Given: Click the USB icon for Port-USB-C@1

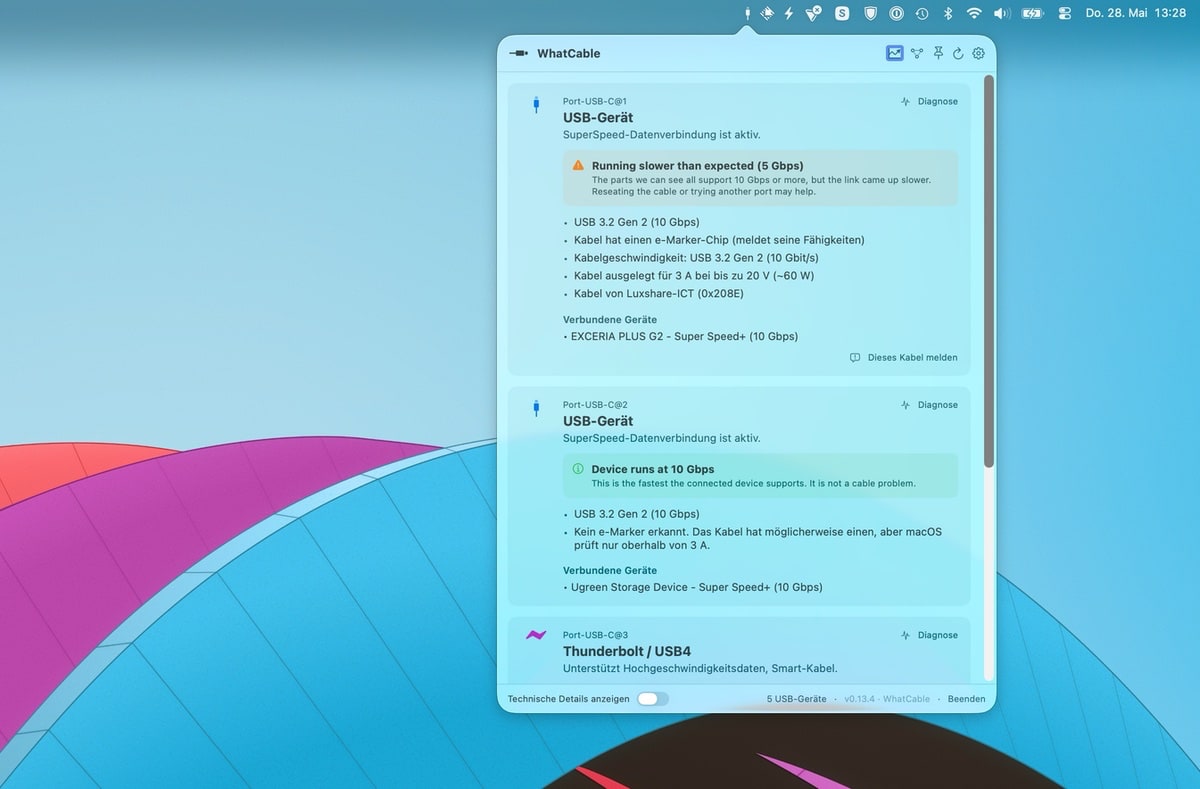Looking at the screenshot, I should point(536,104).
